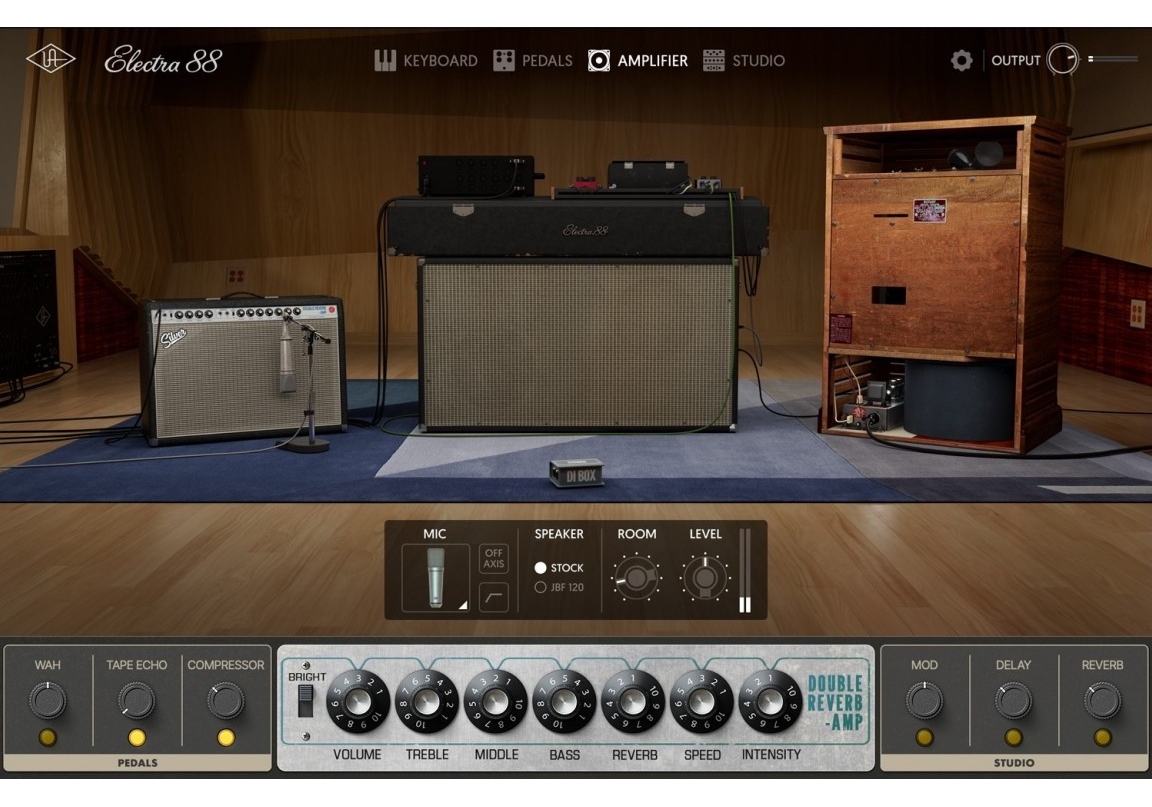The image size is (1152, 807).
Task: Select the wooden rotary speaker cabinet
Action: point(943,285)
